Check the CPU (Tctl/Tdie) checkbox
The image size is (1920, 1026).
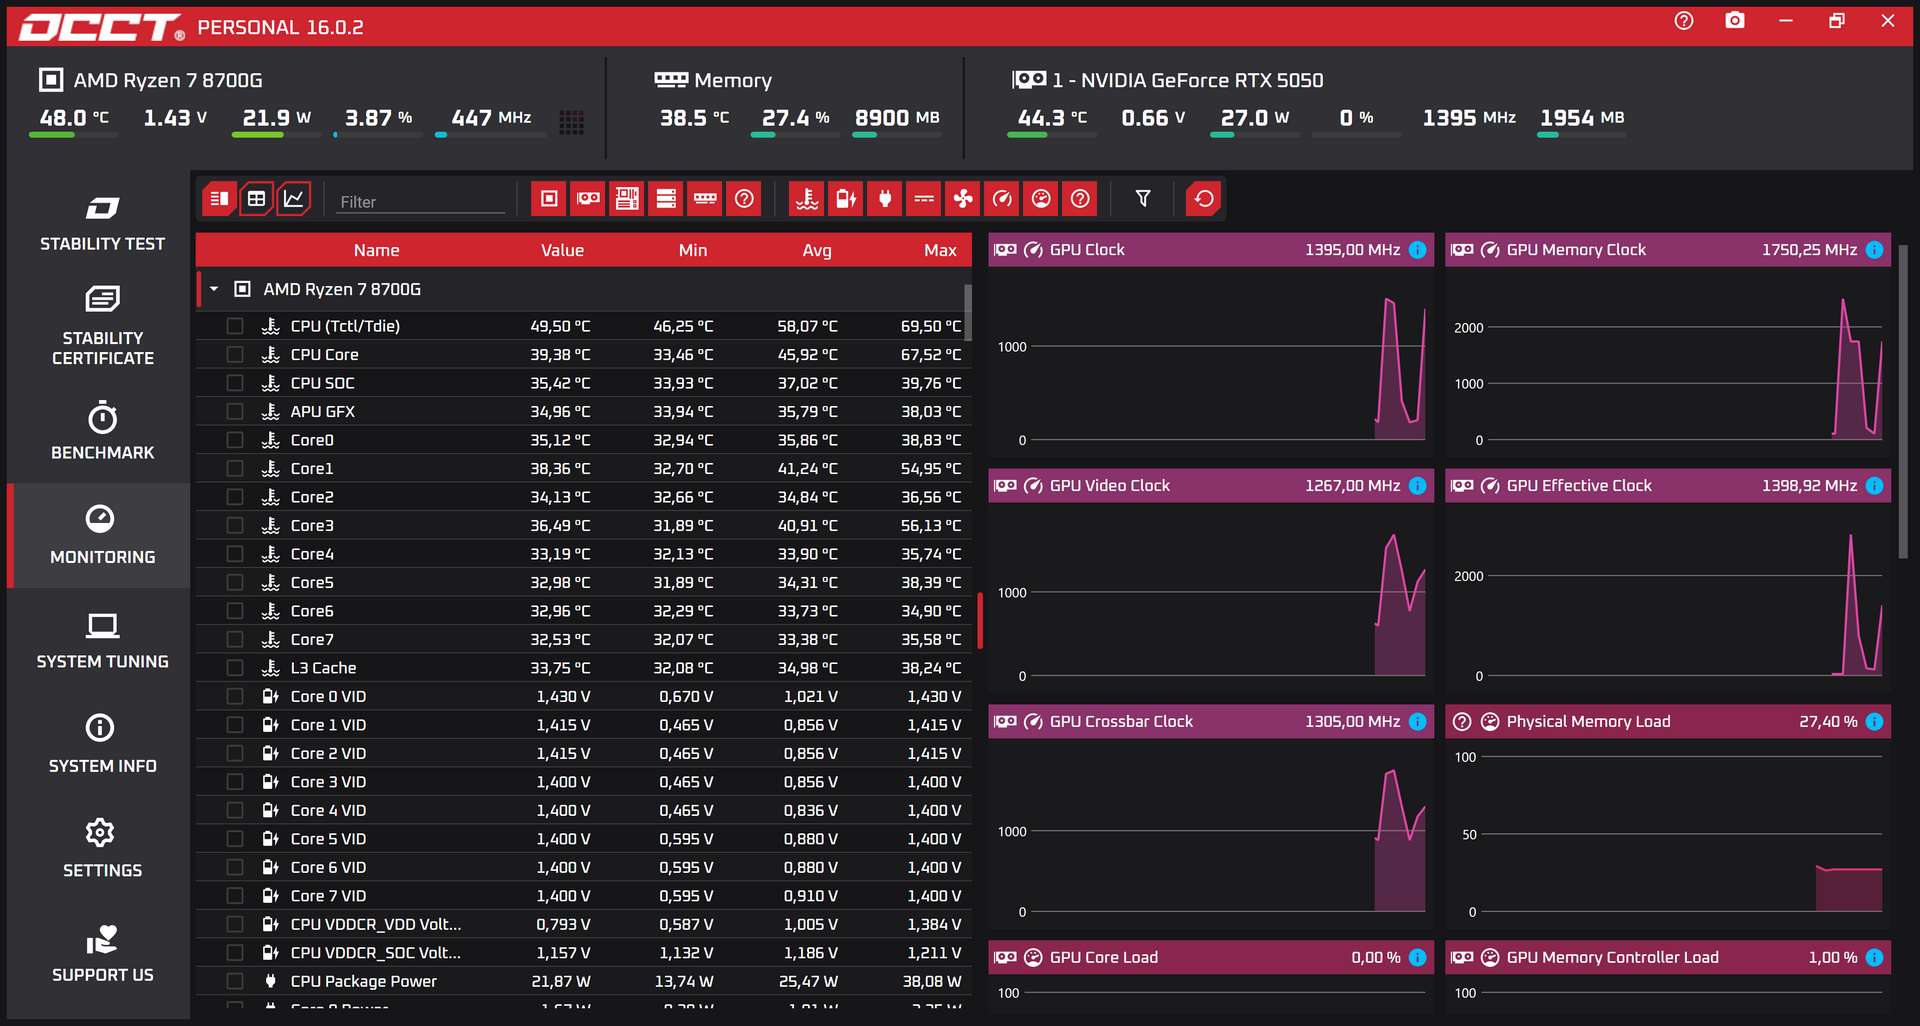point(235,326)
